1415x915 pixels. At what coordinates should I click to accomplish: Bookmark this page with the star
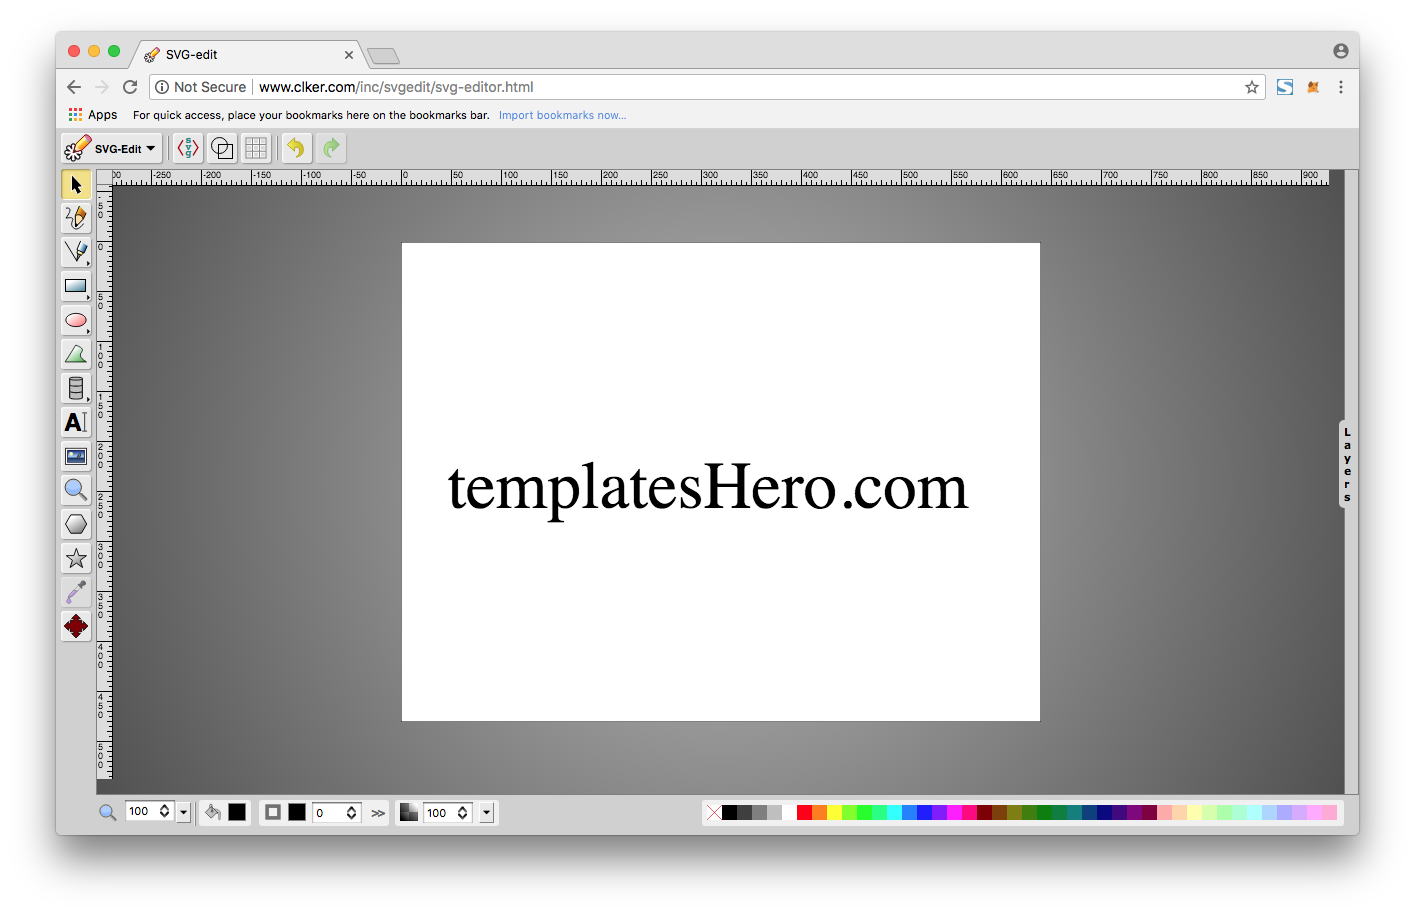click(1251, 87)
